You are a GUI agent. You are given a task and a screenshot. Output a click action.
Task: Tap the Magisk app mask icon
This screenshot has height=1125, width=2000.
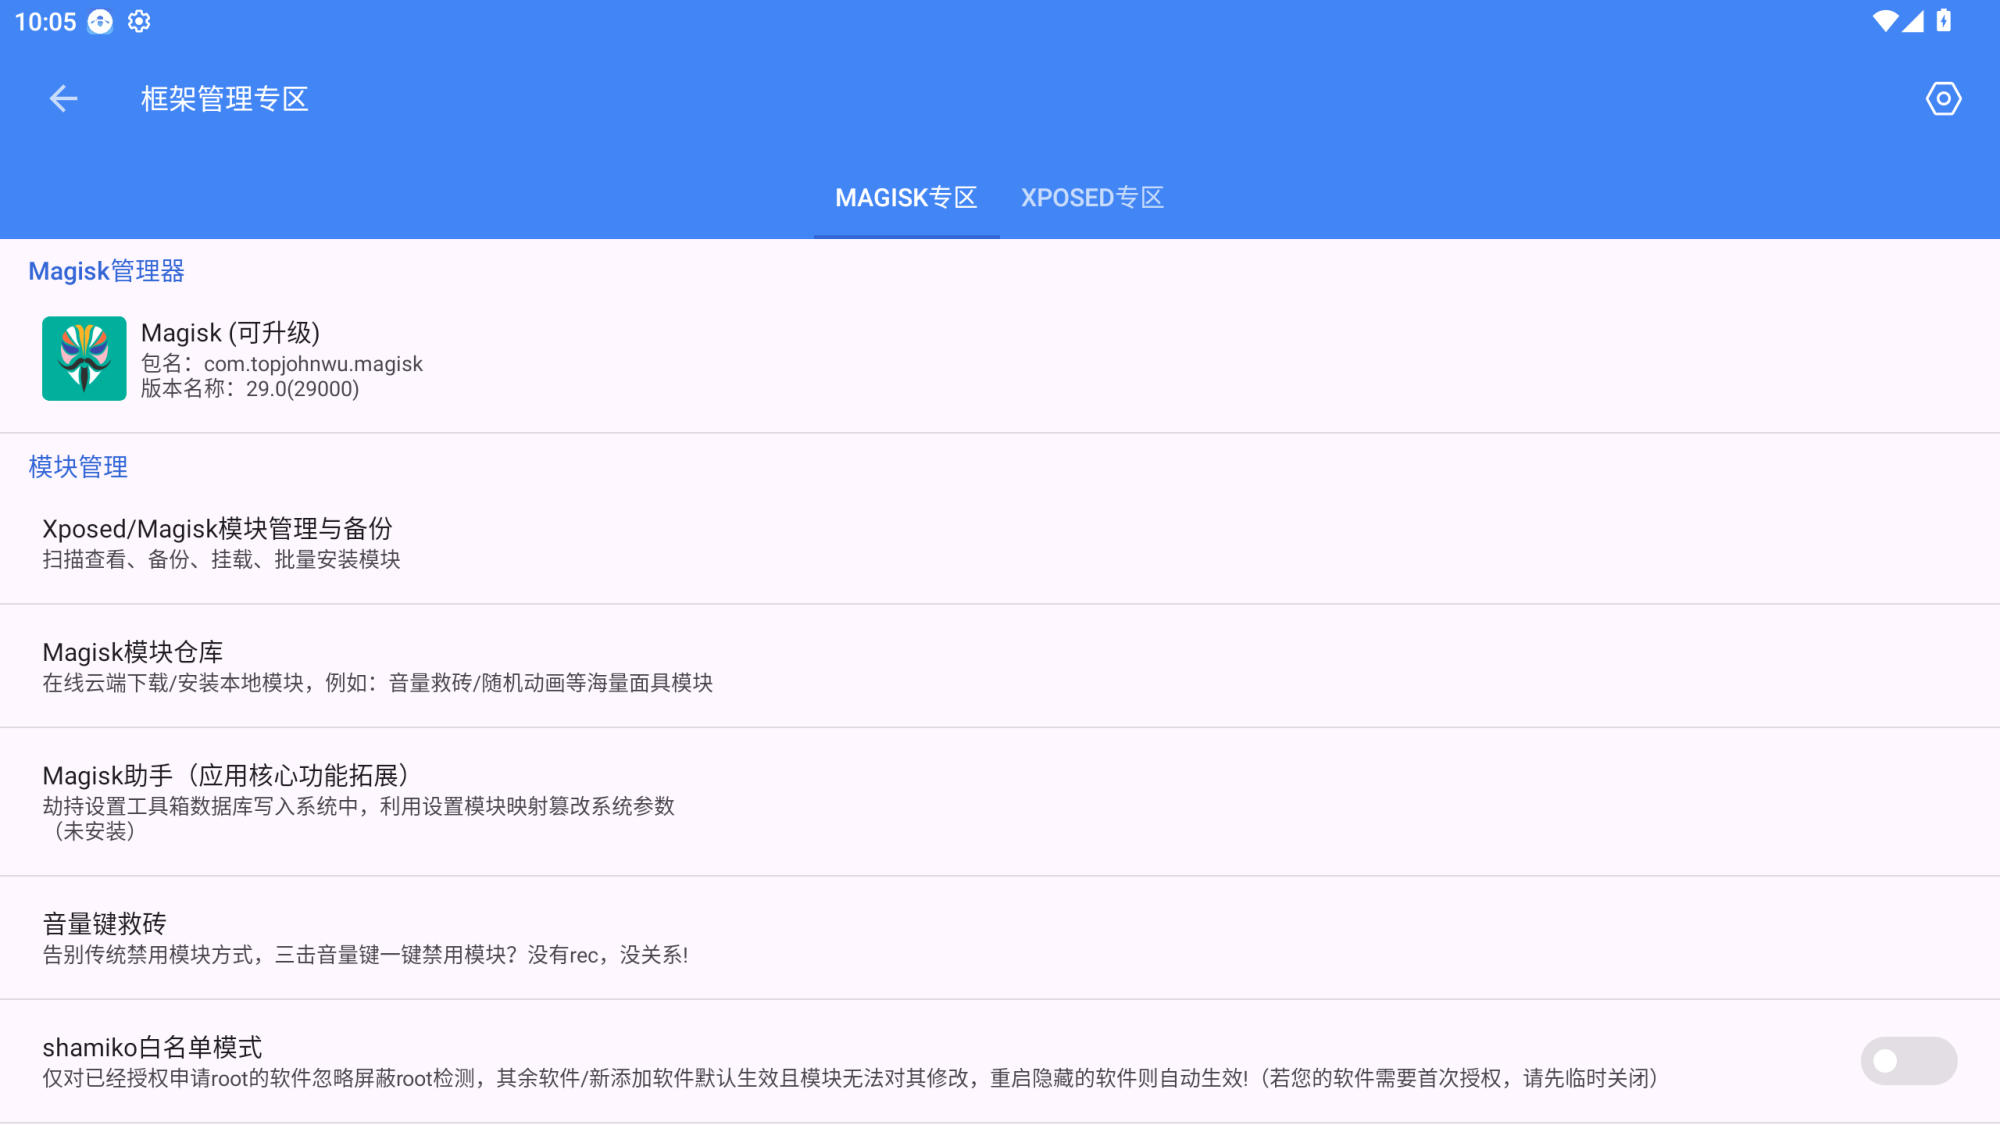[x=84, y=359]
